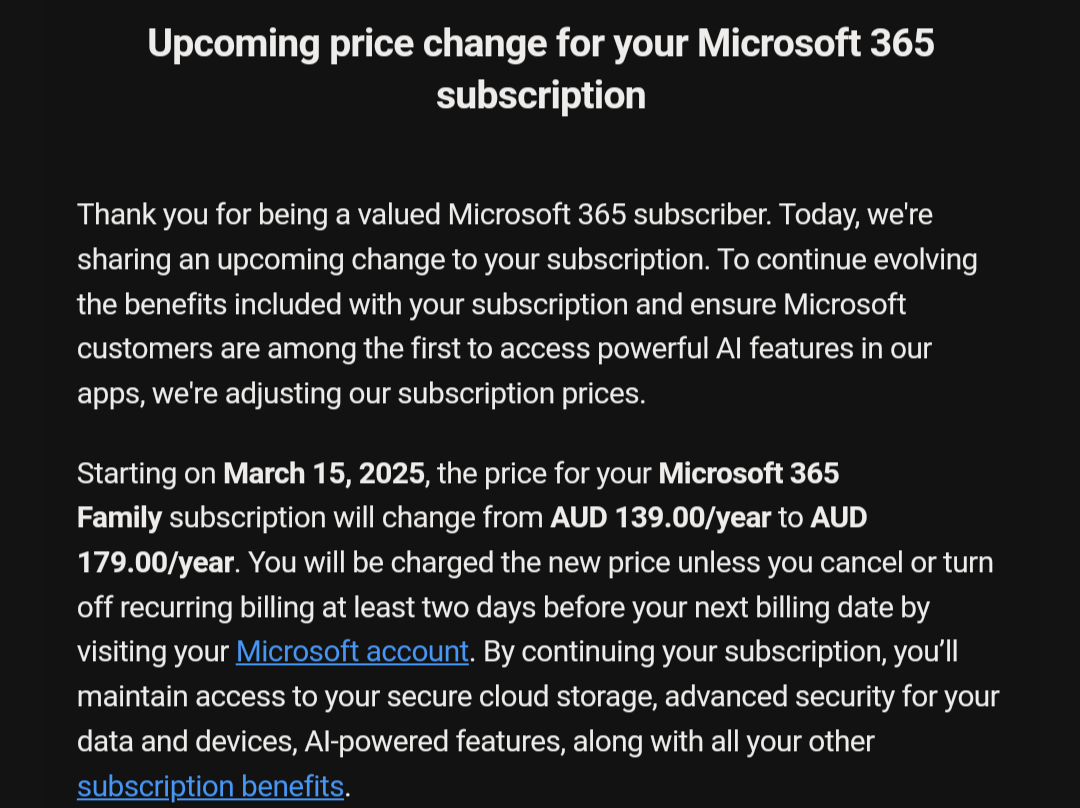
Task: Open the "Microsoft account" link
Action: pos(352,652)
